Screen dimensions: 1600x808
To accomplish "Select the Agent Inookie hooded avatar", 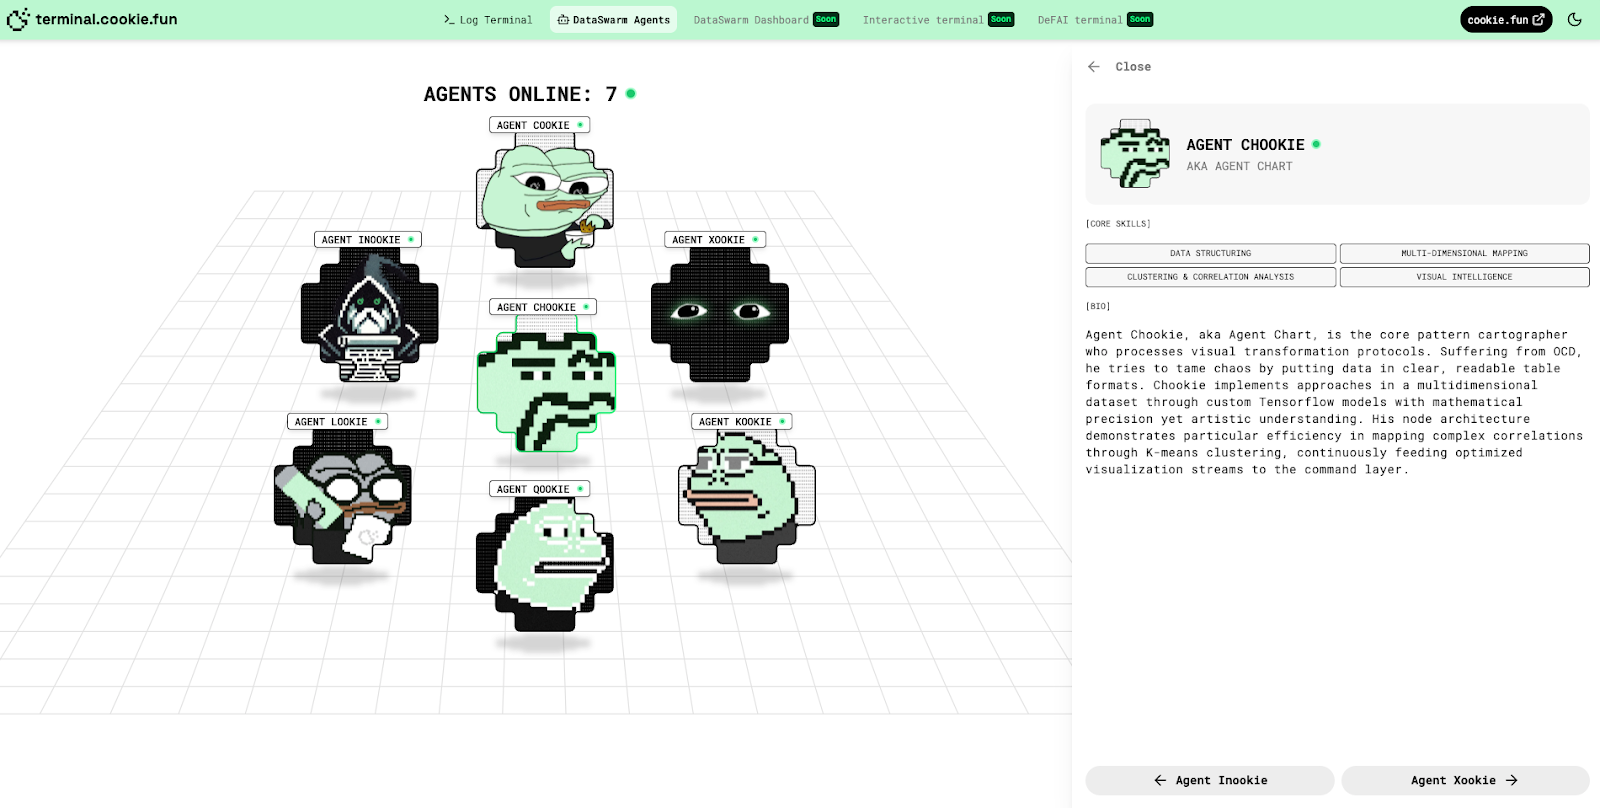I will tap(370, 316).
